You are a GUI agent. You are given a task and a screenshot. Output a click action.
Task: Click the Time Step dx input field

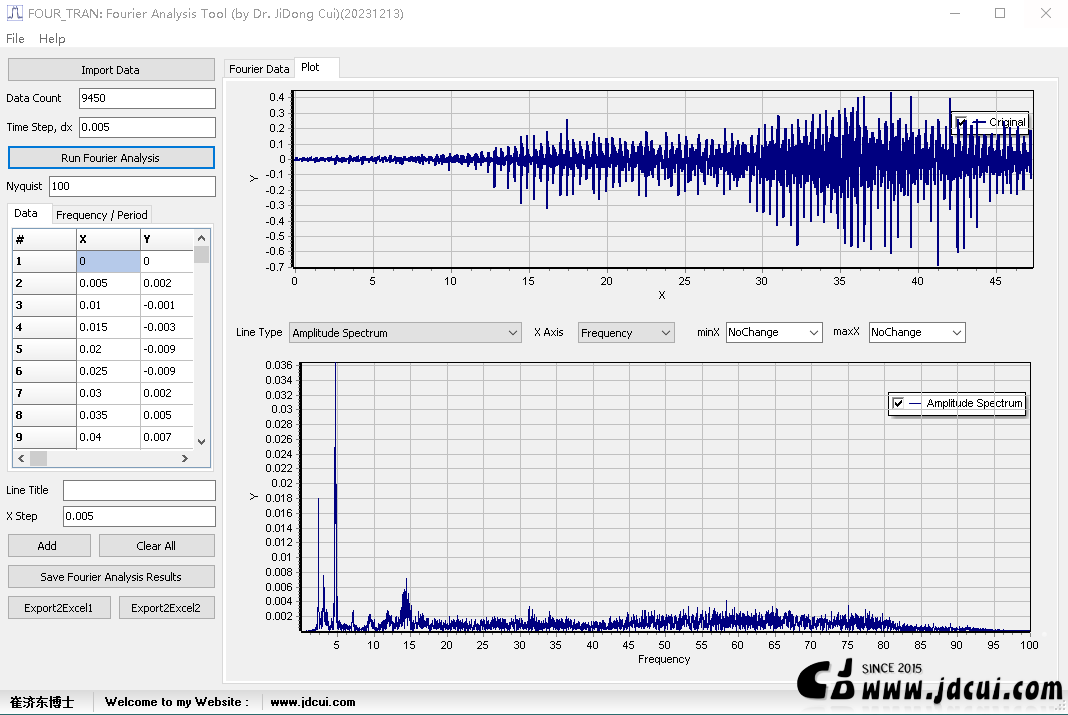[x=147, y=128]
